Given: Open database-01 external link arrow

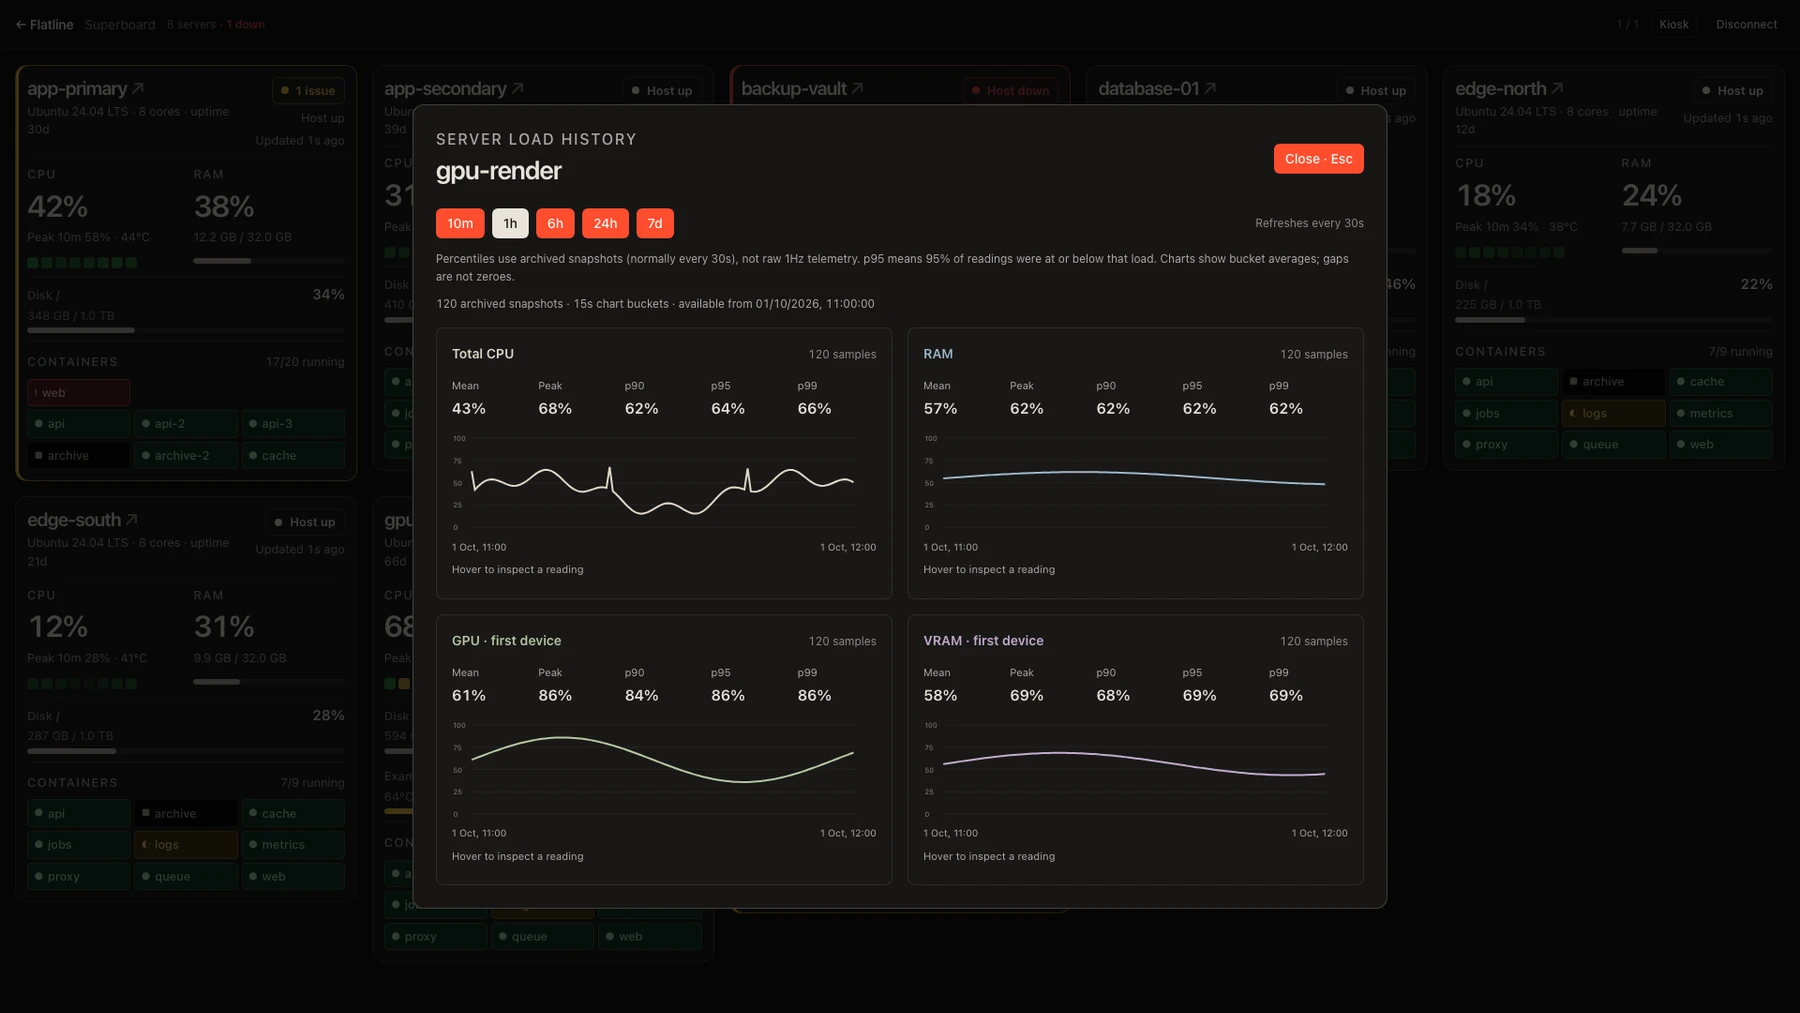Looking at the screenshot, I should tap(1210, 88).
